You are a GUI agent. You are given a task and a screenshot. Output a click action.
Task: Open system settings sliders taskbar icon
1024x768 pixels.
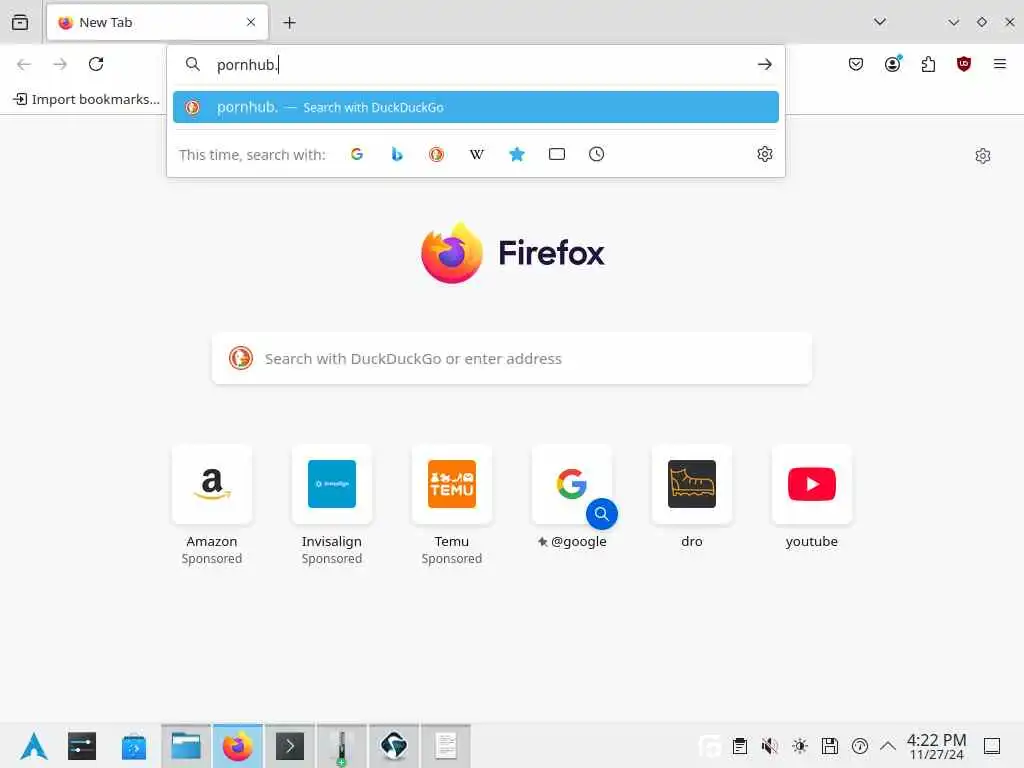tap(82, 746)
